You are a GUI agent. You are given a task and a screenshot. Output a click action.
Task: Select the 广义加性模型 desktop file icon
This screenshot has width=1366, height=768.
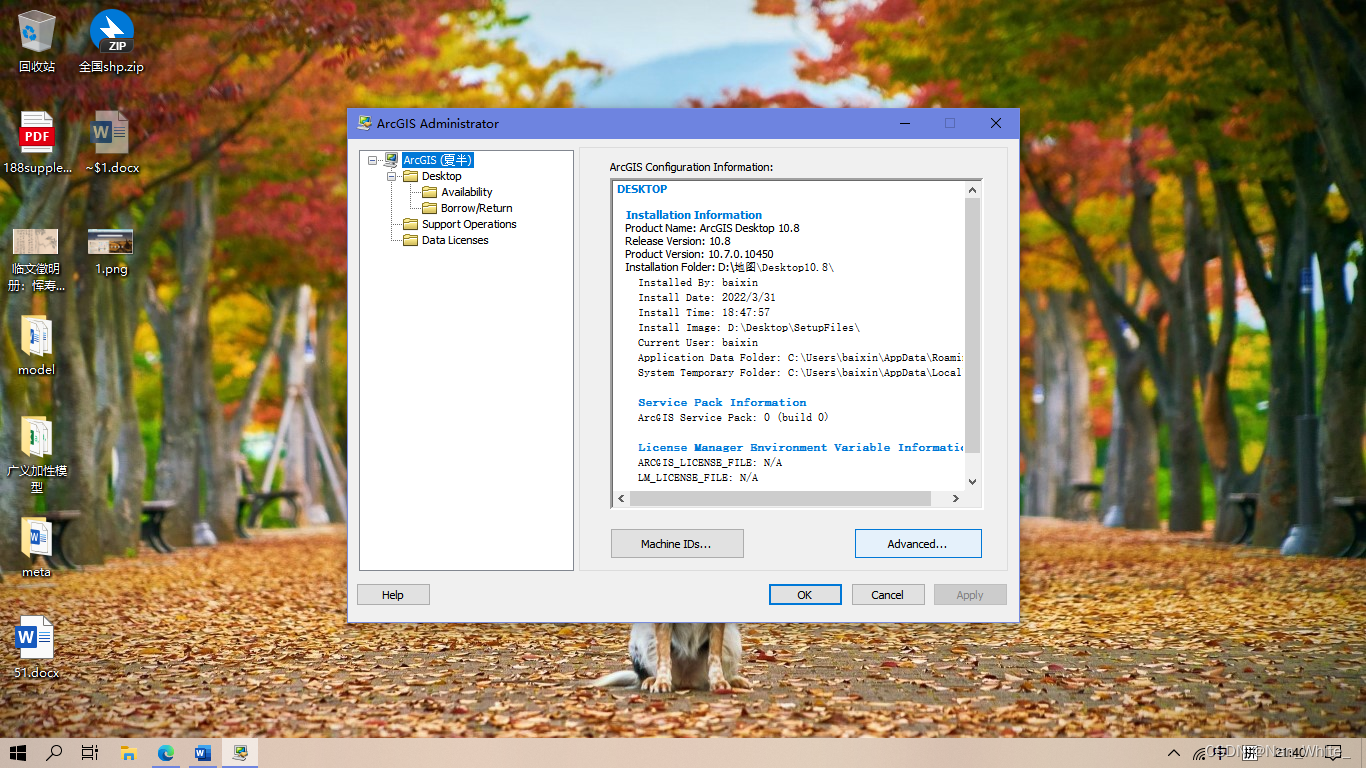click(37, 455)
